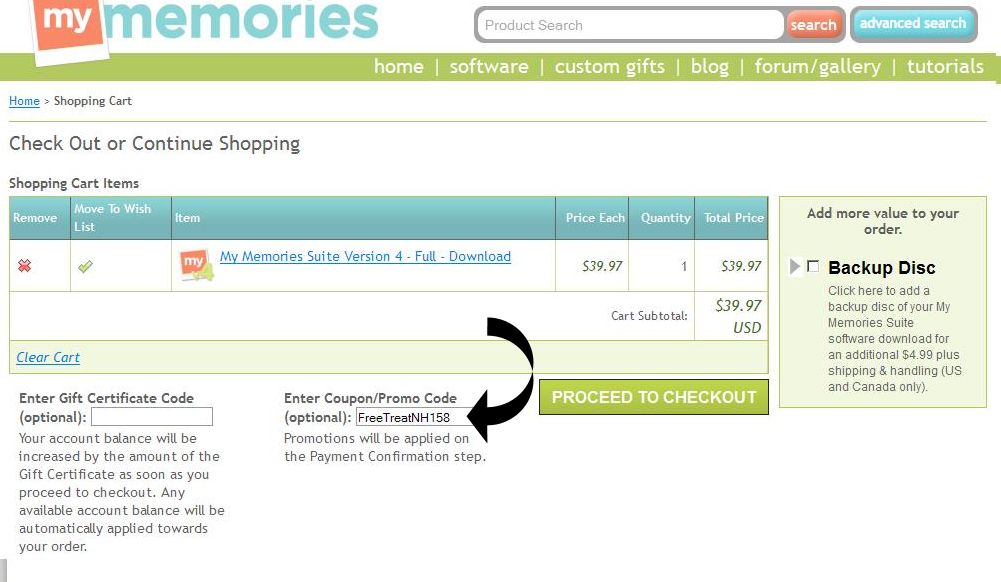Click the Clear Cart link
Screen dimensions: 1001x582
click(x=48, y=357)
